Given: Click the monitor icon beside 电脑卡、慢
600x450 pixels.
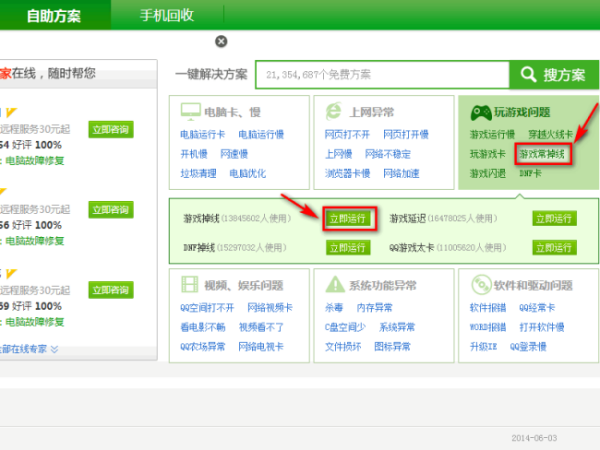Looking at the screenshot, I should point(191,111).
